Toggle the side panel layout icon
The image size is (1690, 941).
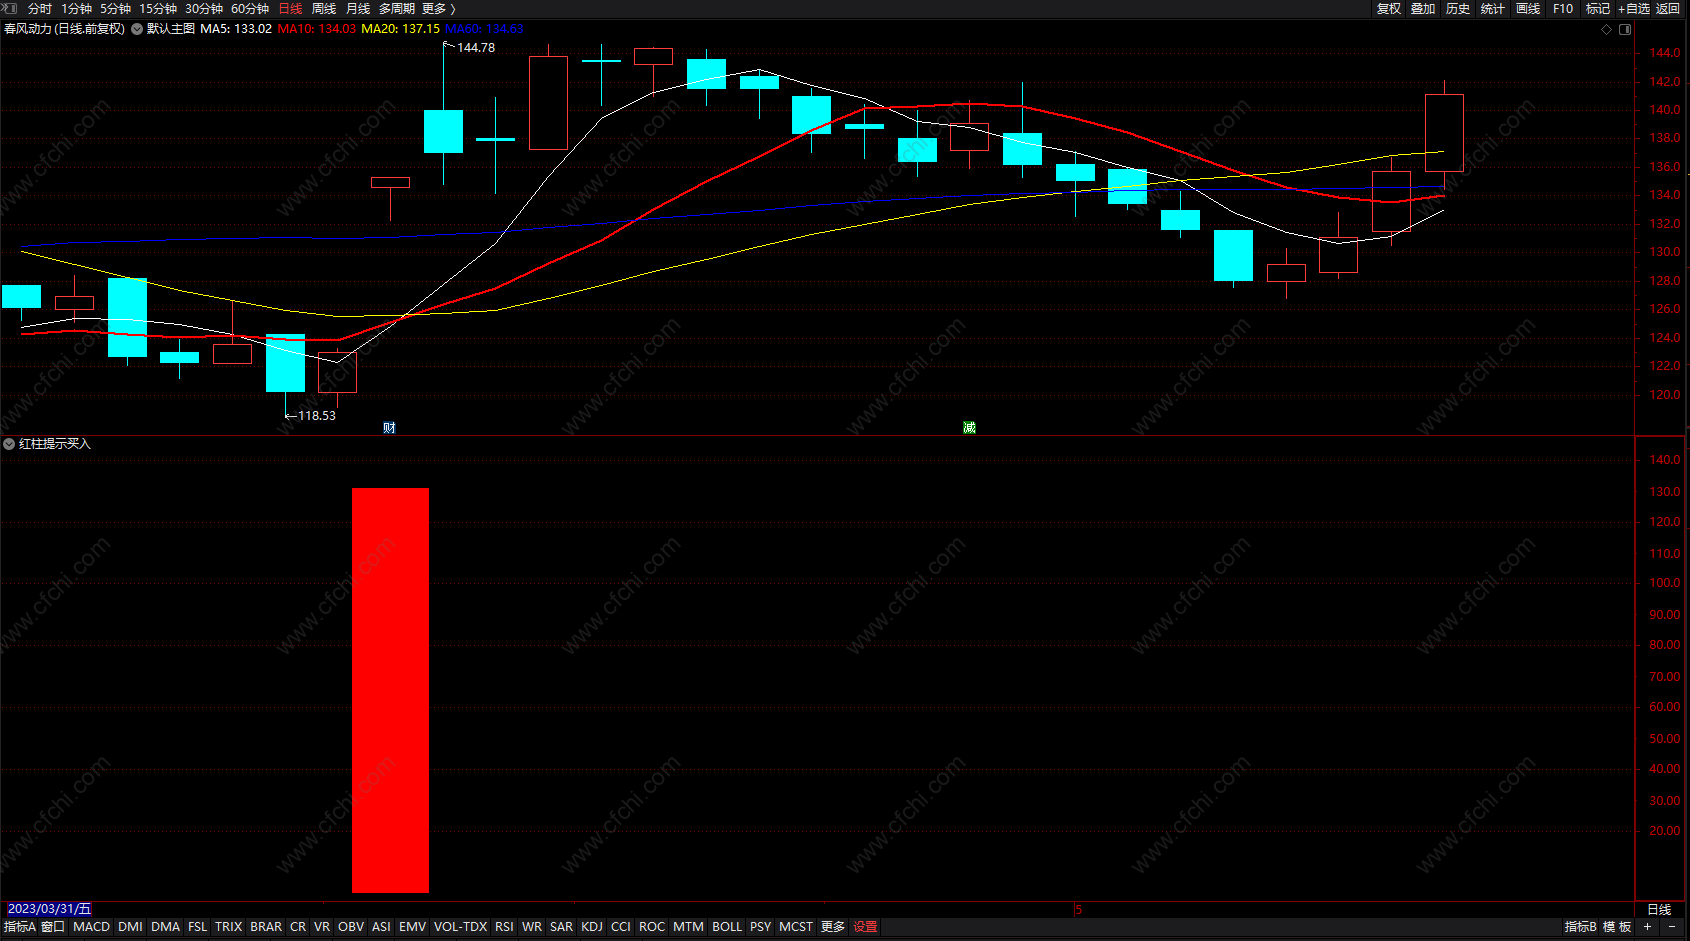tap(1625, 29)
